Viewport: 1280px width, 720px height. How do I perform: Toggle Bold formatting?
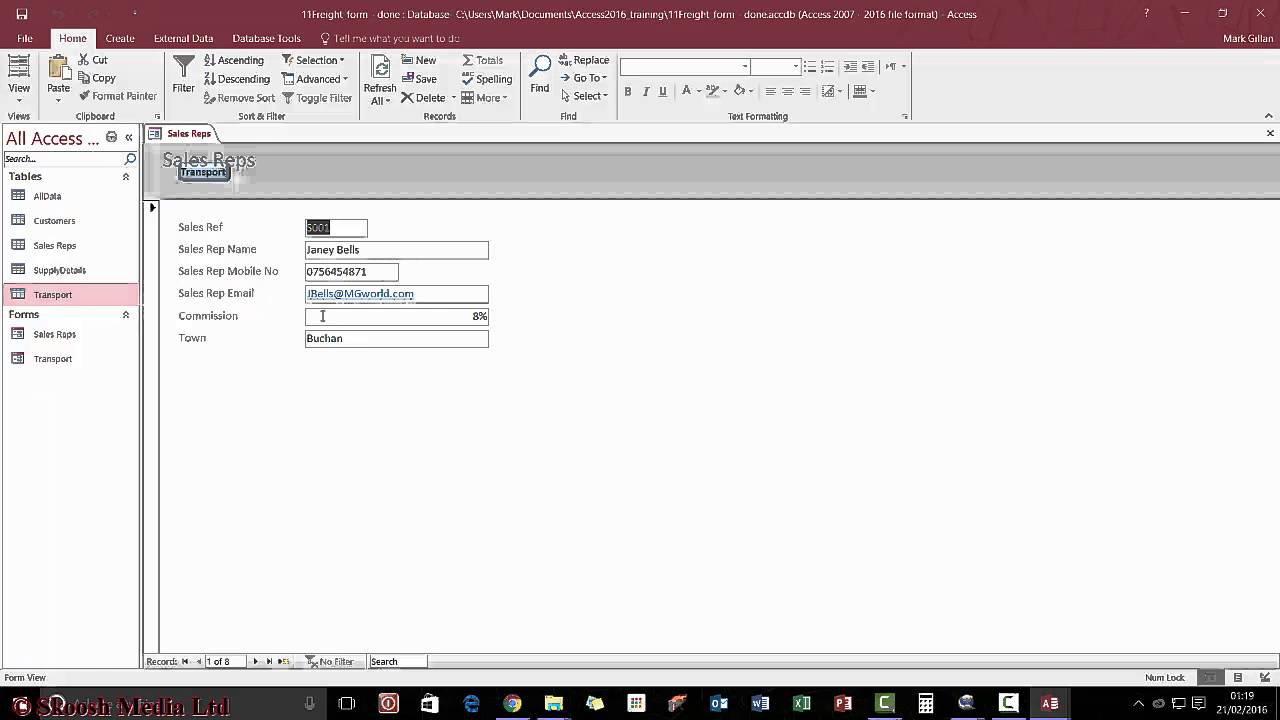coord(628,91)
